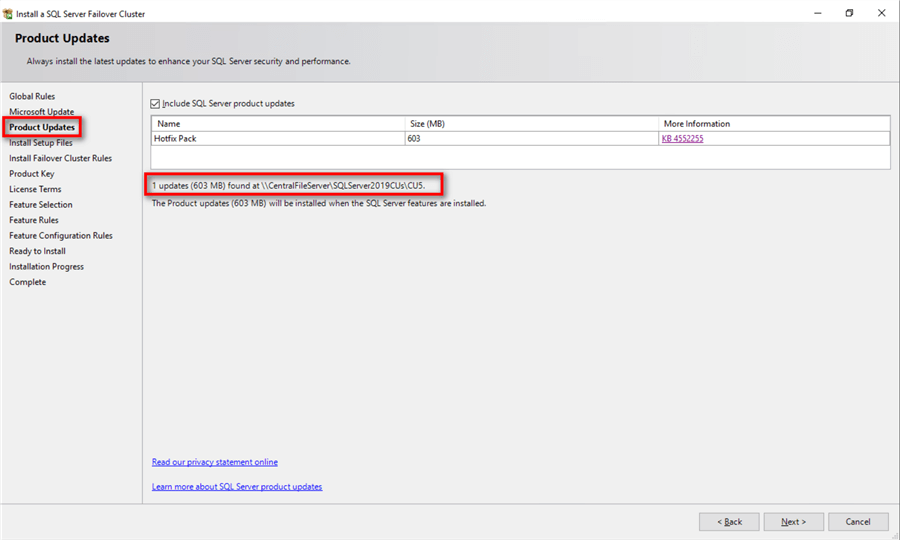Click the 'will be installed when' message text
Image resolution: width=900 pixels, height=540 pixels.
click(319, 203)
